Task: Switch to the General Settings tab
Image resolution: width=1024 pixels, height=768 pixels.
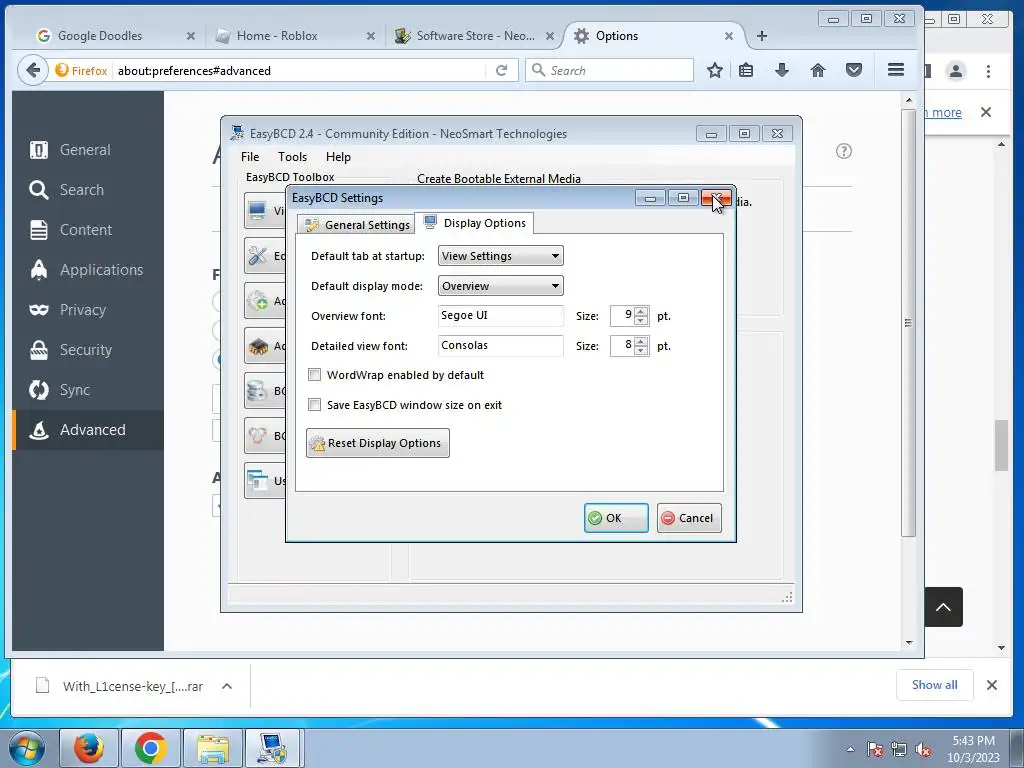Action: click(357, 225)
